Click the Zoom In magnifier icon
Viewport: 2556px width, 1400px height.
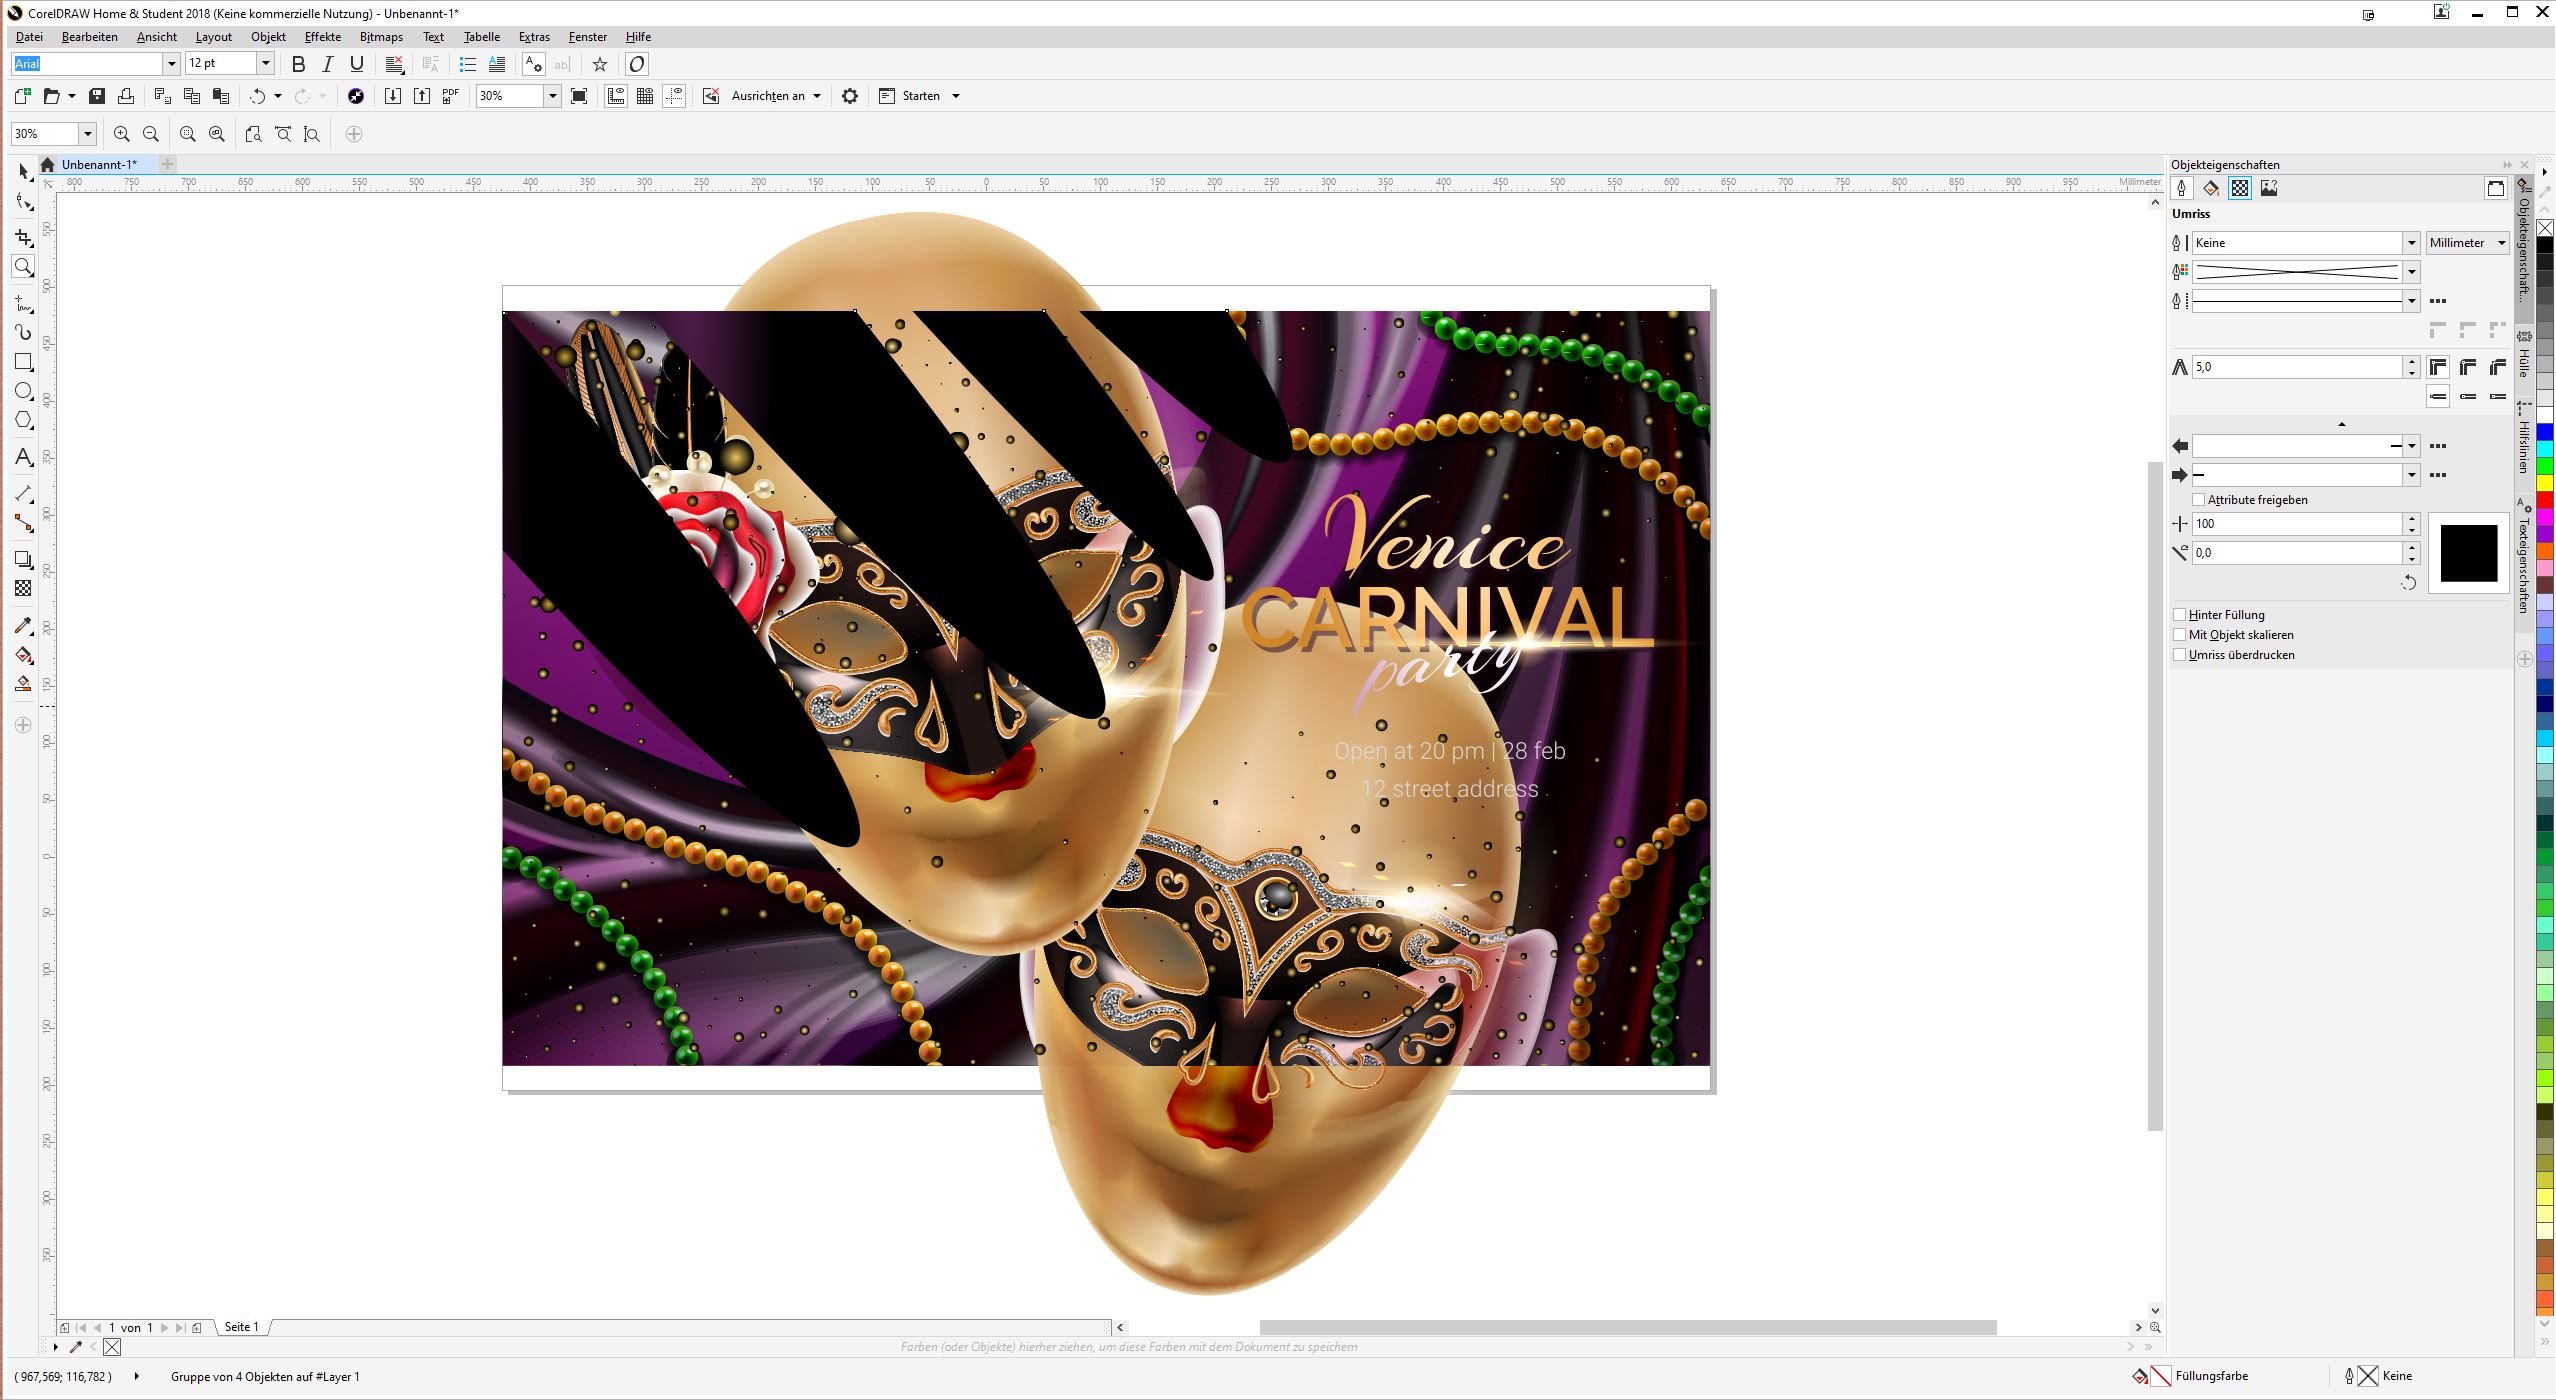(122, 134)
